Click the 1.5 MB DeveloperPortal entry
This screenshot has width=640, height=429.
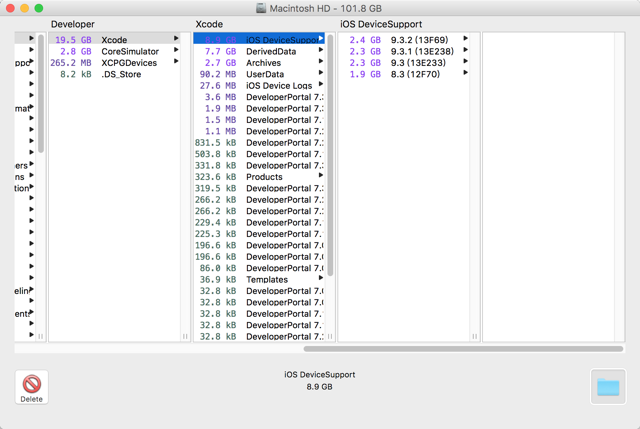pyautogui.click(x=259, y=120)
